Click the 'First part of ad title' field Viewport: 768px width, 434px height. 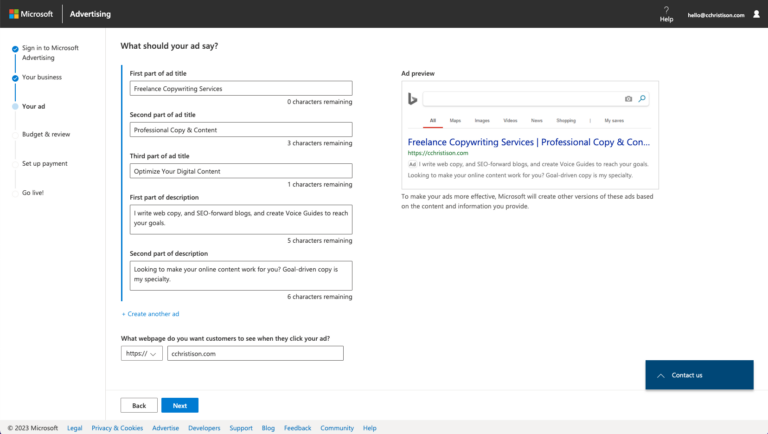(x=241, y=89)
